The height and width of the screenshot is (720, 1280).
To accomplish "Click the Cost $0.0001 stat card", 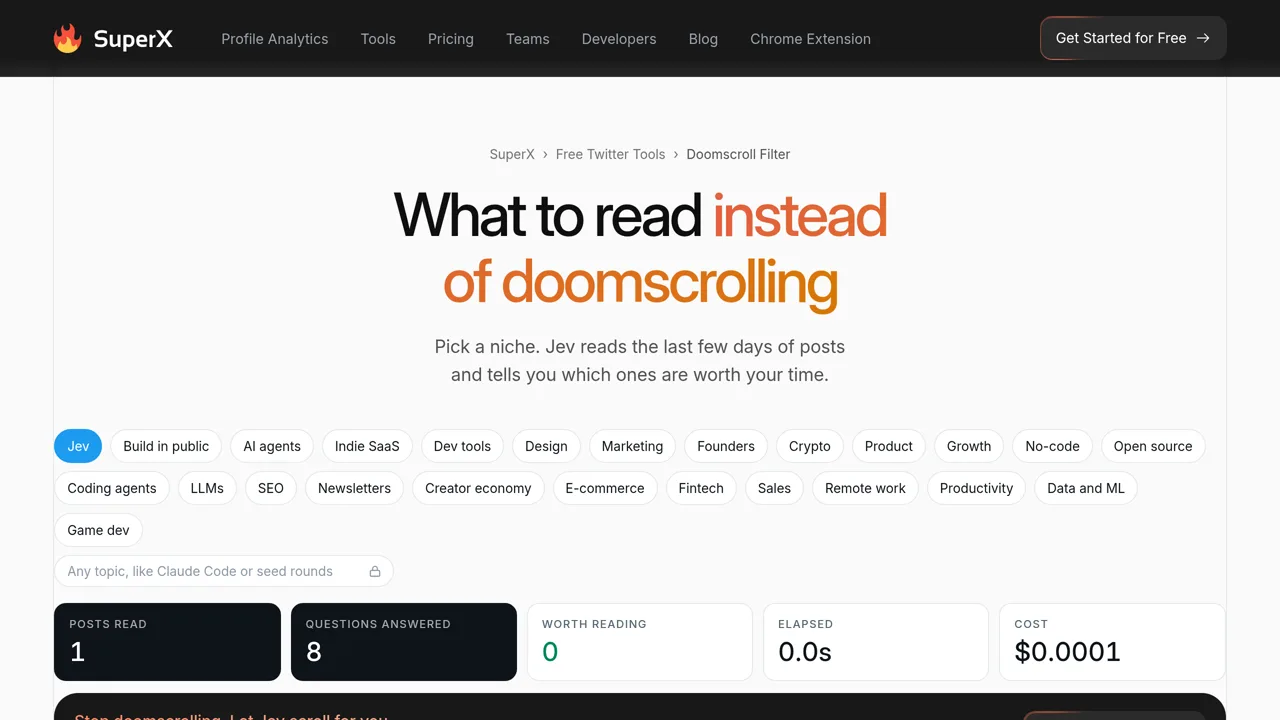I will pyautogui.click(x=1112, y=642).
